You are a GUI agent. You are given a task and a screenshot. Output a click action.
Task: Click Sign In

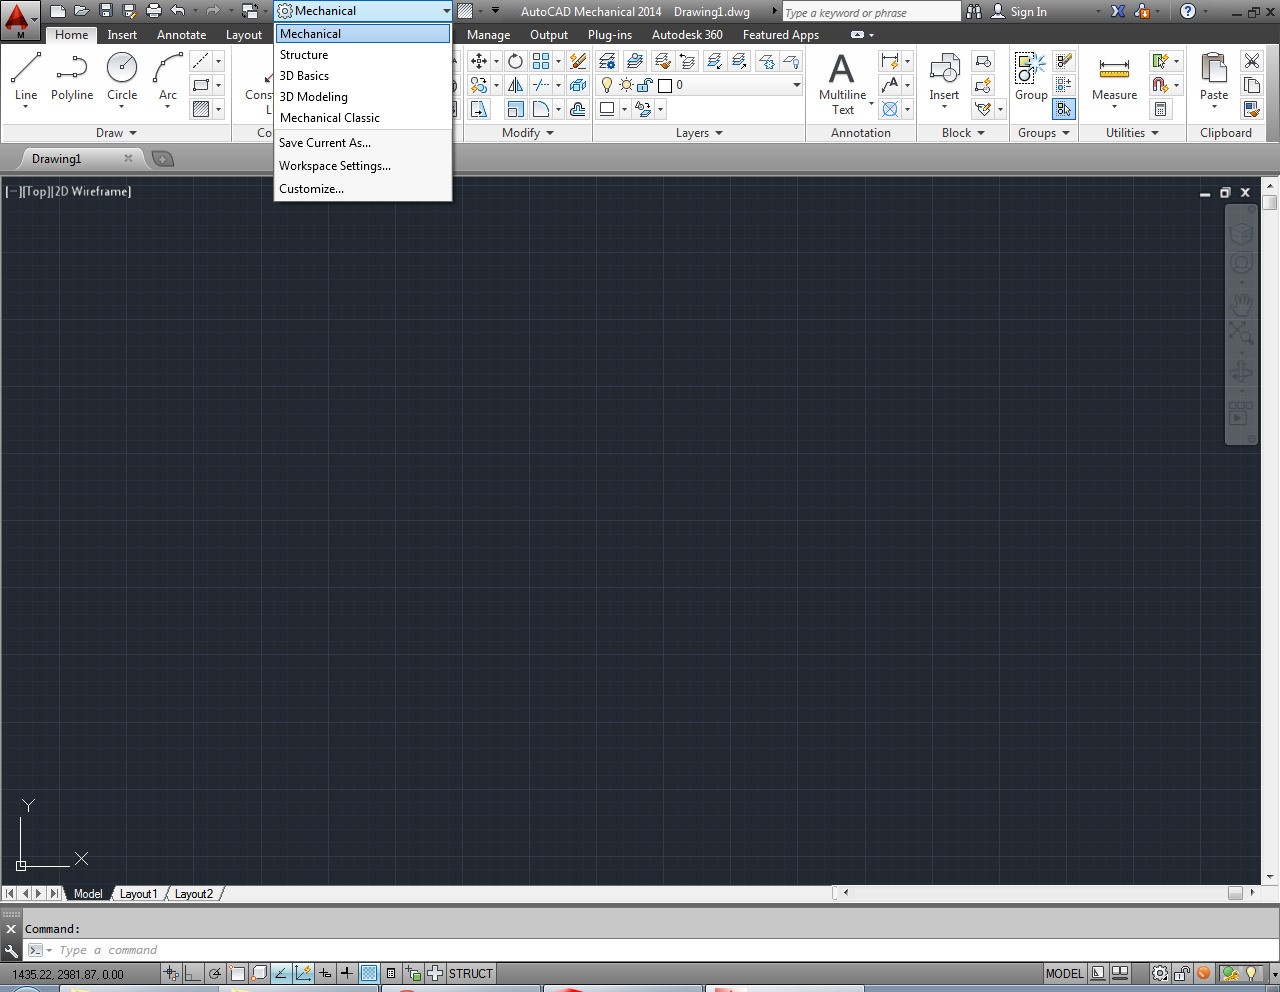pos(1028,12)
